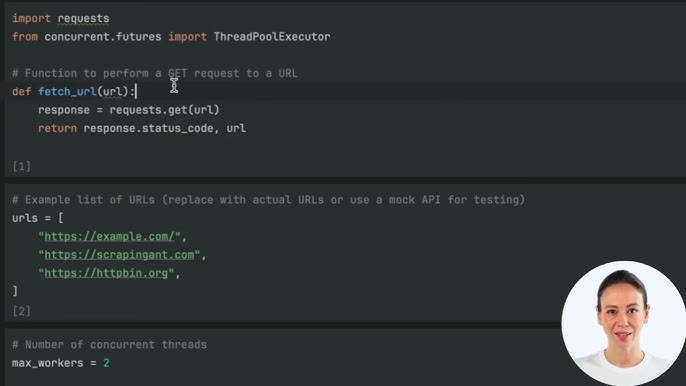Open the https://scrapingant.com link
This screenshot has width=686, height=386.
coord(119,255)
